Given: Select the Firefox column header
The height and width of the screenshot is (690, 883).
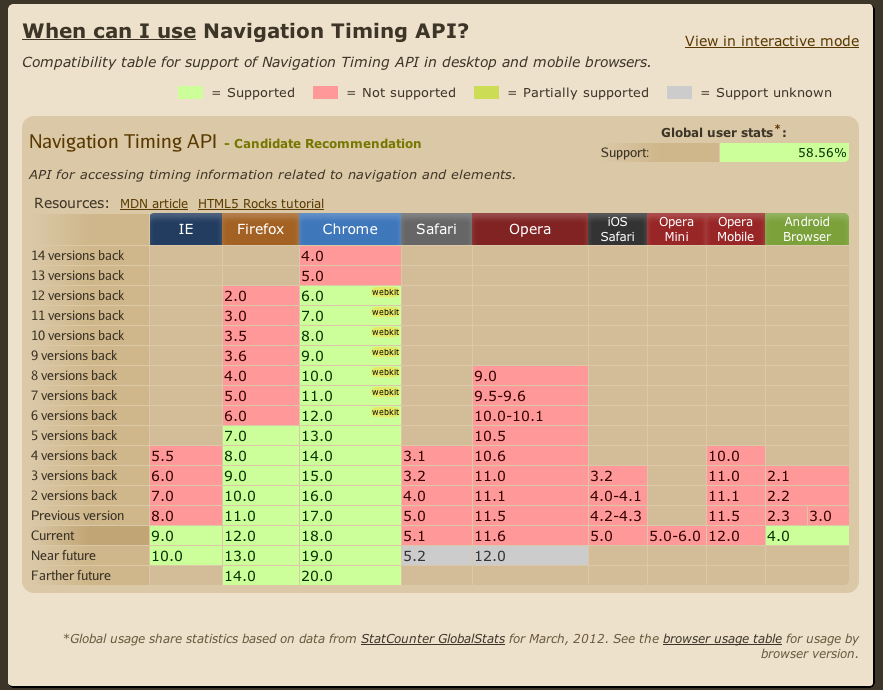Looking at the screenshot, I should pos(260,229).
